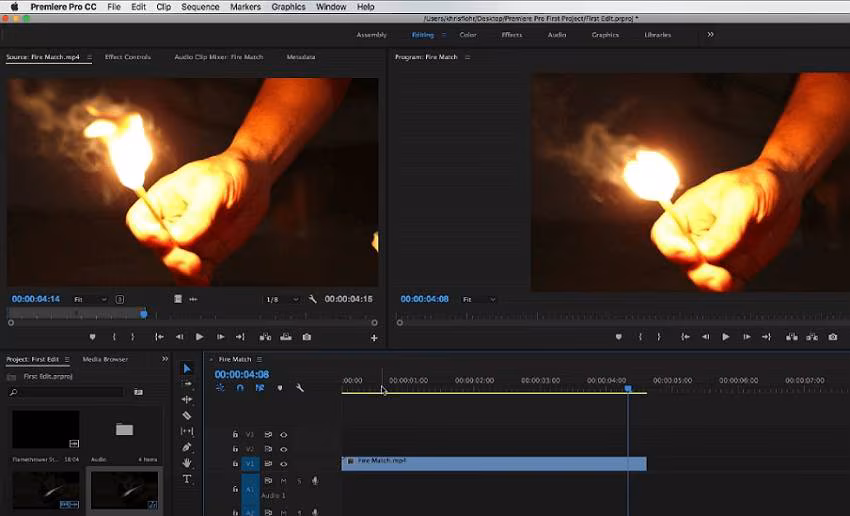850x516 pixels.
Task: Mark In point in Source monitor
Action: point(114,337)
